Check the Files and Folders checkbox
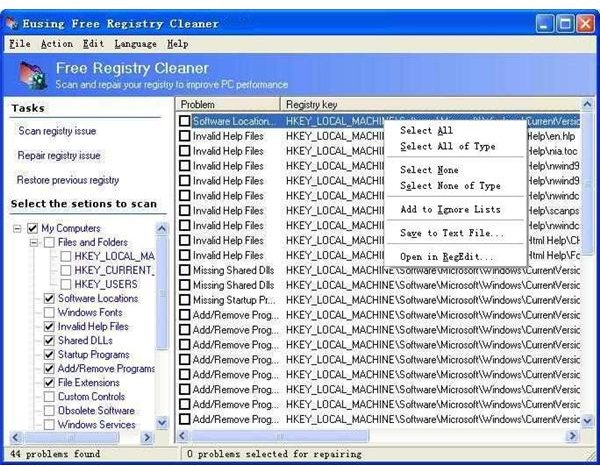 pos(49,243)
